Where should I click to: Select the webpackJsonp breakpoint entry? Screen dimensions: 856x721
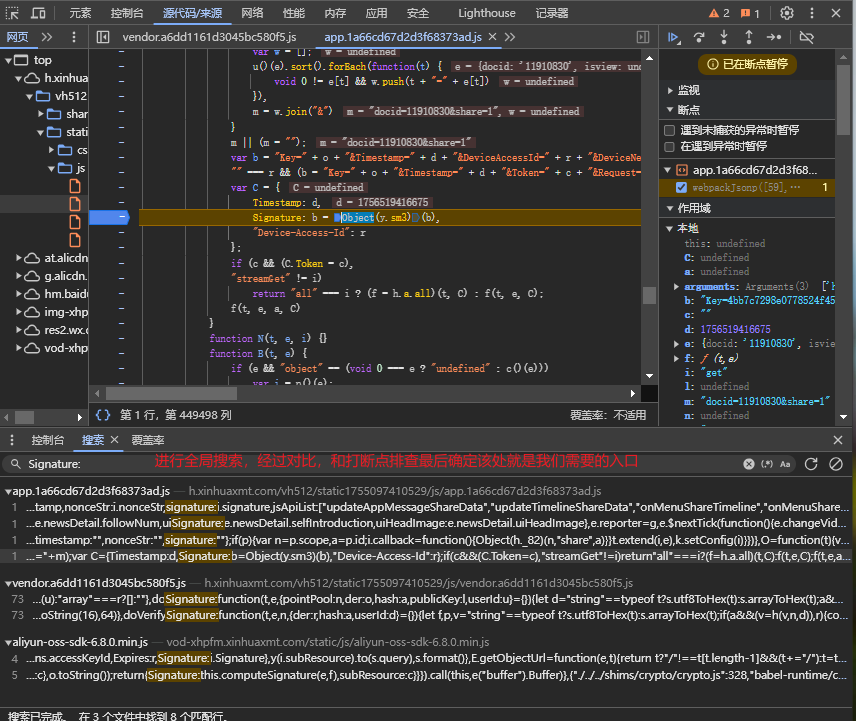pyautogui.click(x=747, y=187)
